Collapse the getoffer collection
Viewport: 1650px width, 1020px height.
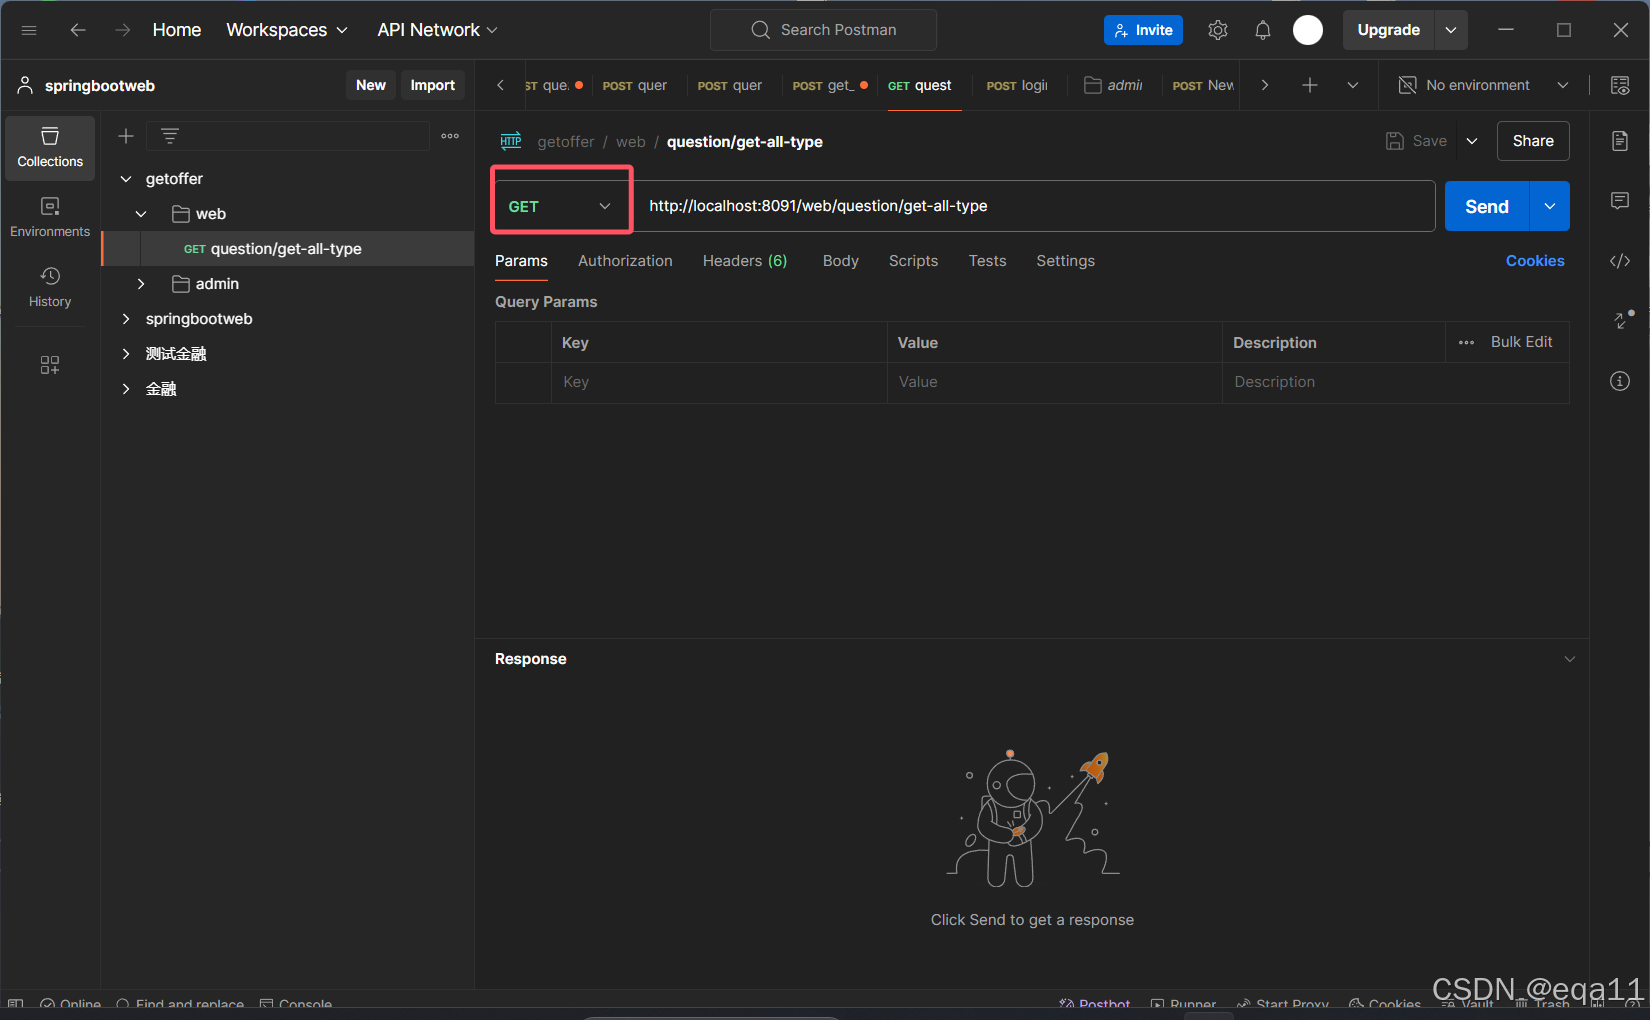click(x=126, y=179)
